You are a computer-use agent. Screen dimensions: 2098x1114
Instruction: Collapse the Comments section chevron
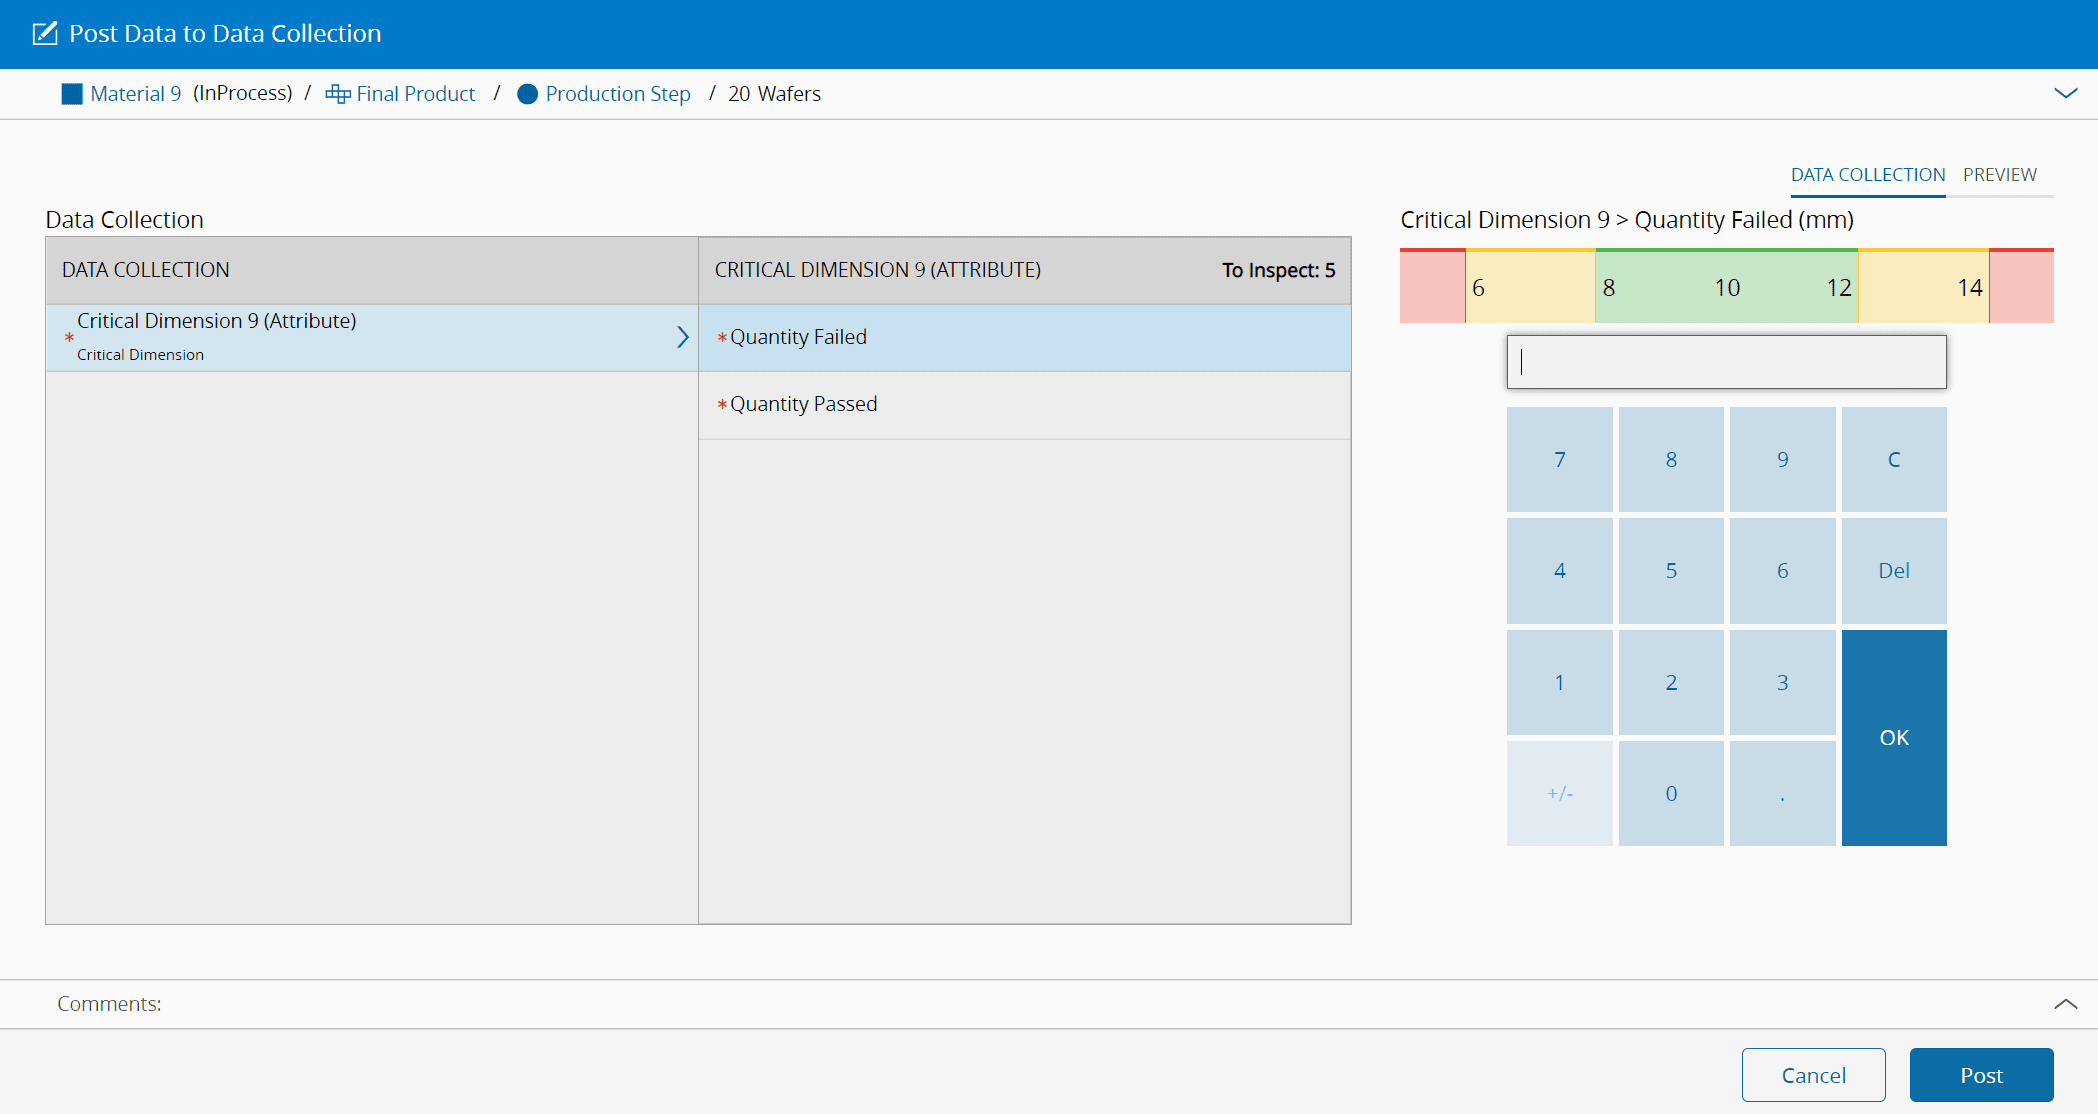point(2065,1004)
